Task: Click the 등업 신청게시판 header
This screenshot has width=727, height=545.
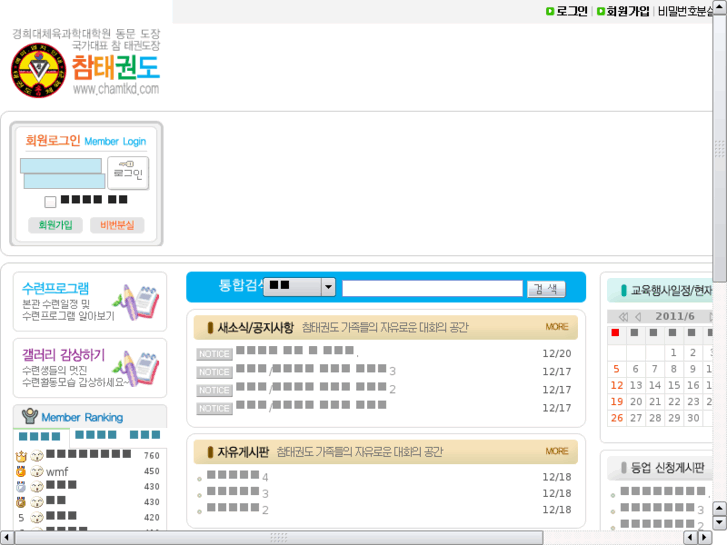Action: click(x=660, y=468)
